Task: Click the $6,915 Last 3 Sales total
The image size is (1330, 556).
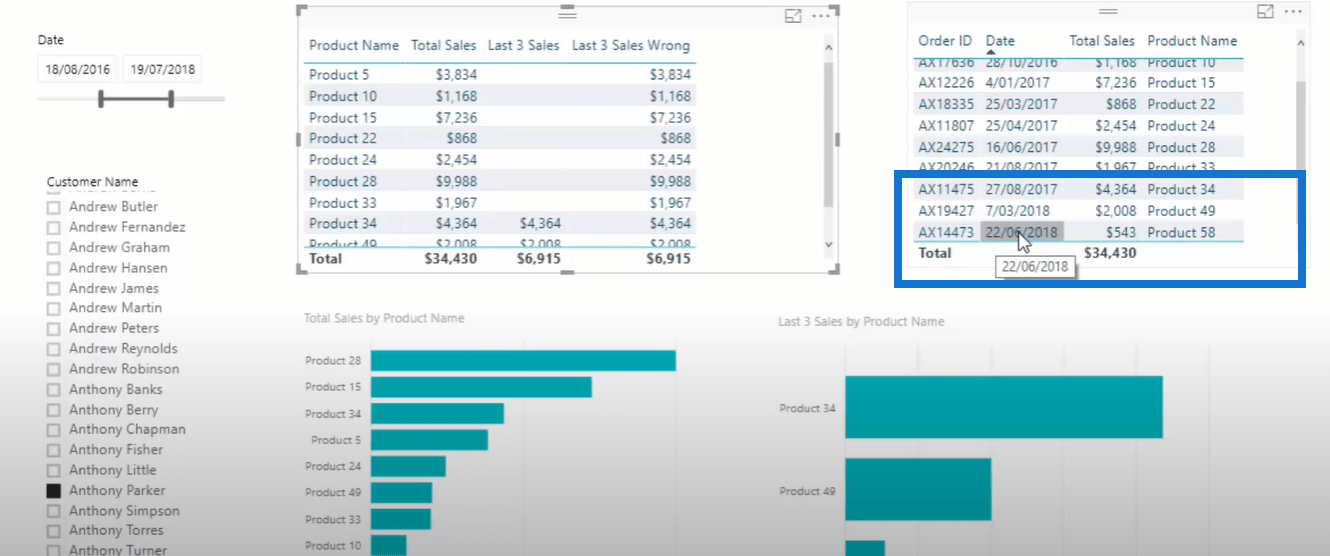Action: (x=538, y=258)
